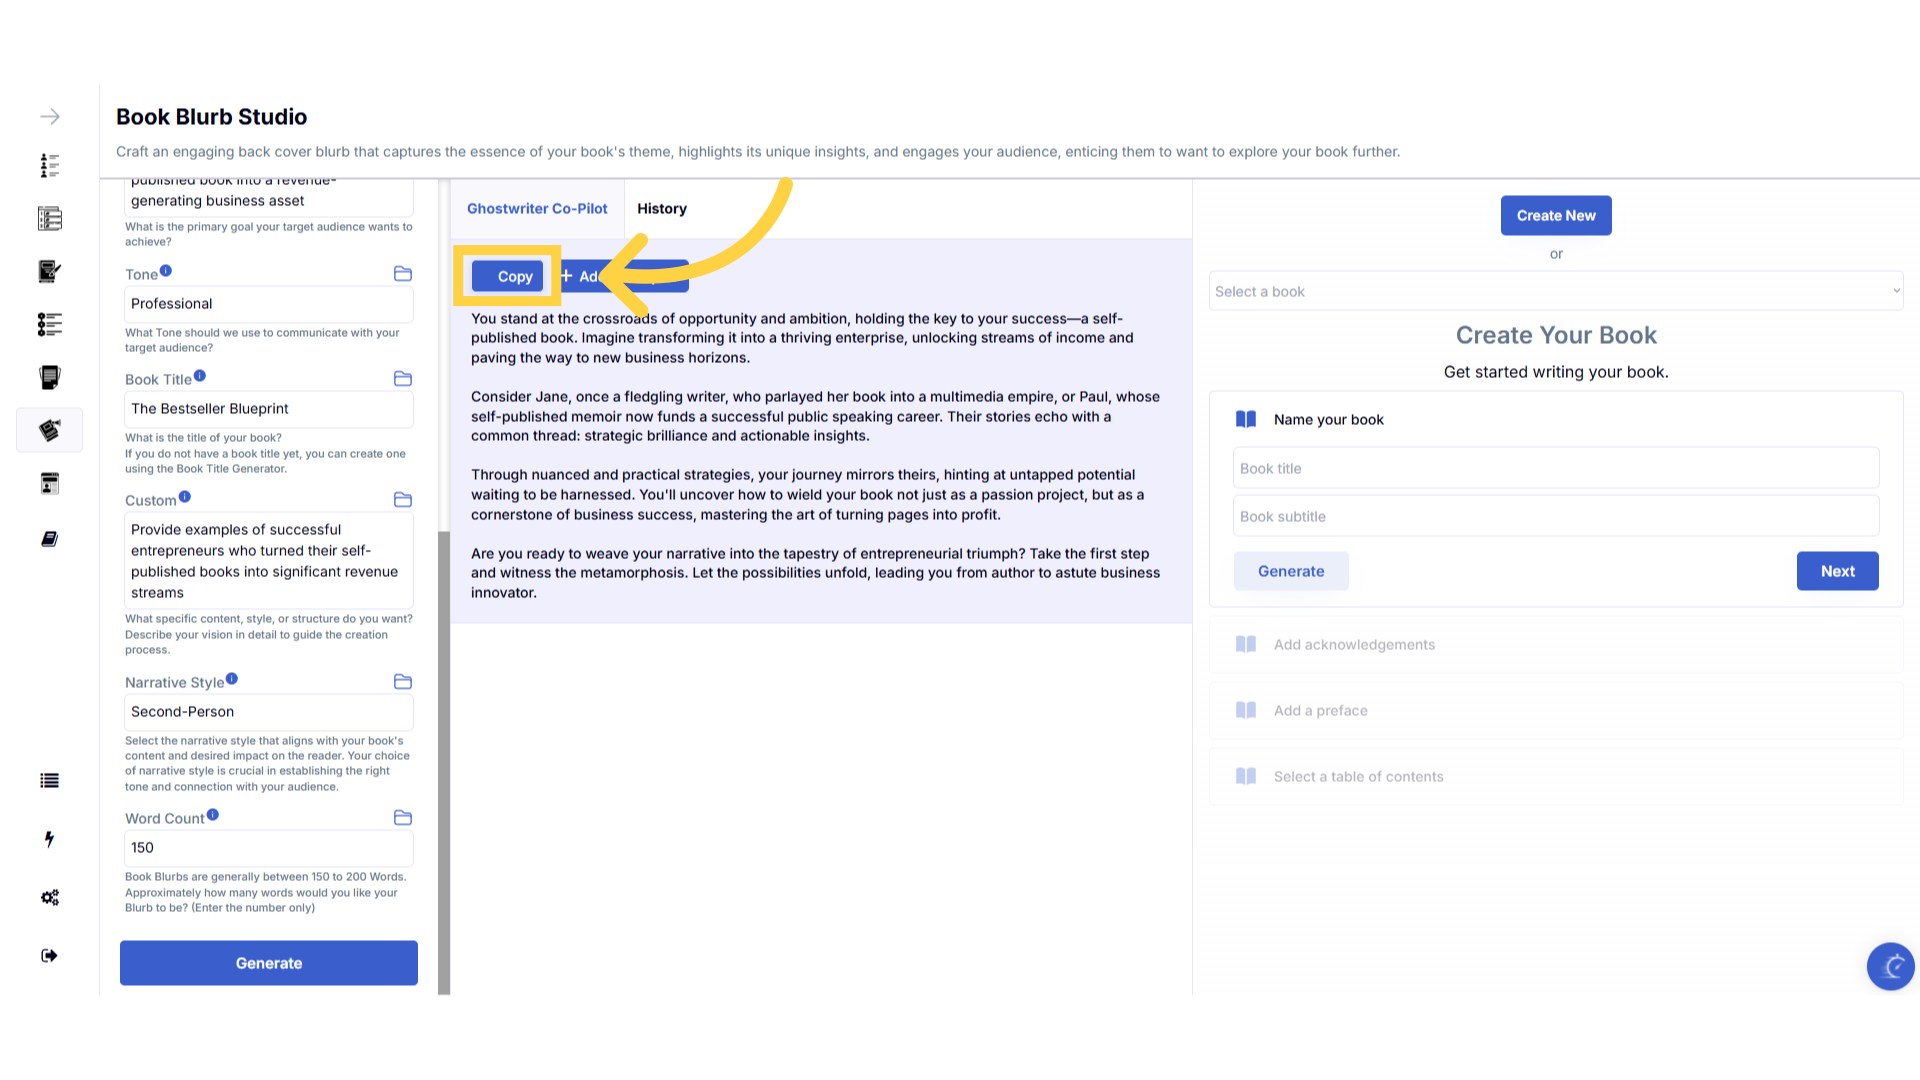1920x1080 pixels.
Task: Open folder icon next to Book Title
Action: [x=403, y=379]
